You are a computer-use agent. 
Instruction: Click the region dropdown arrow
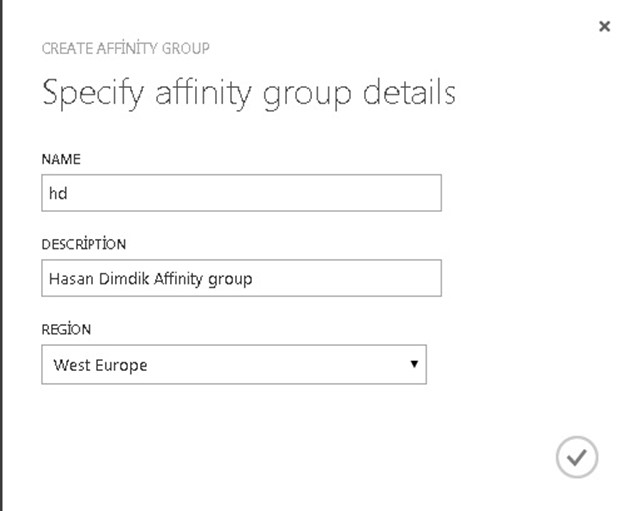pyautogui.click(x=414, y=364)
